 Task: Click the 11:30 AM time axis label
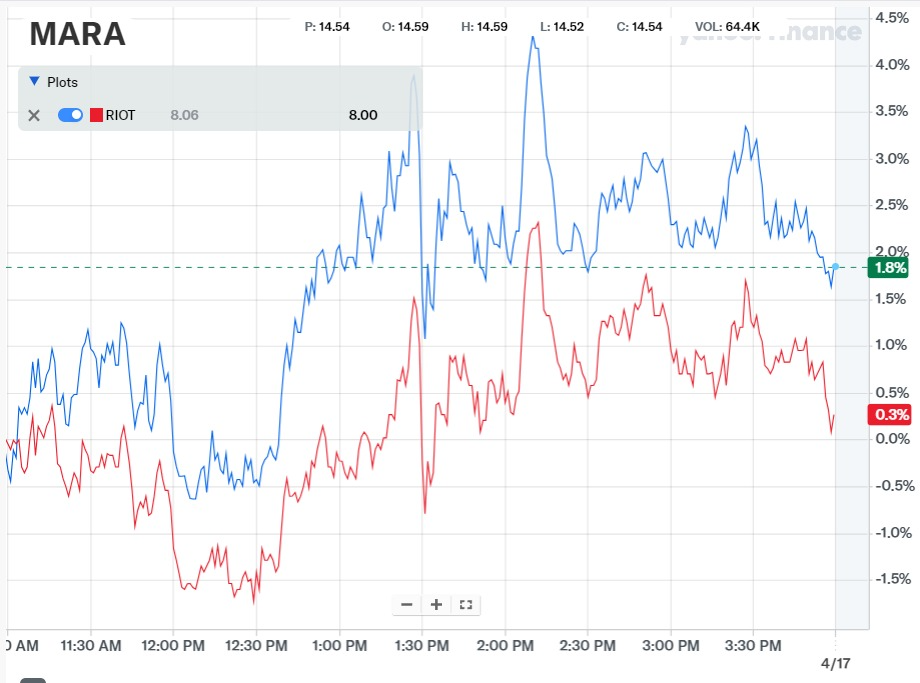coord(91,645)
